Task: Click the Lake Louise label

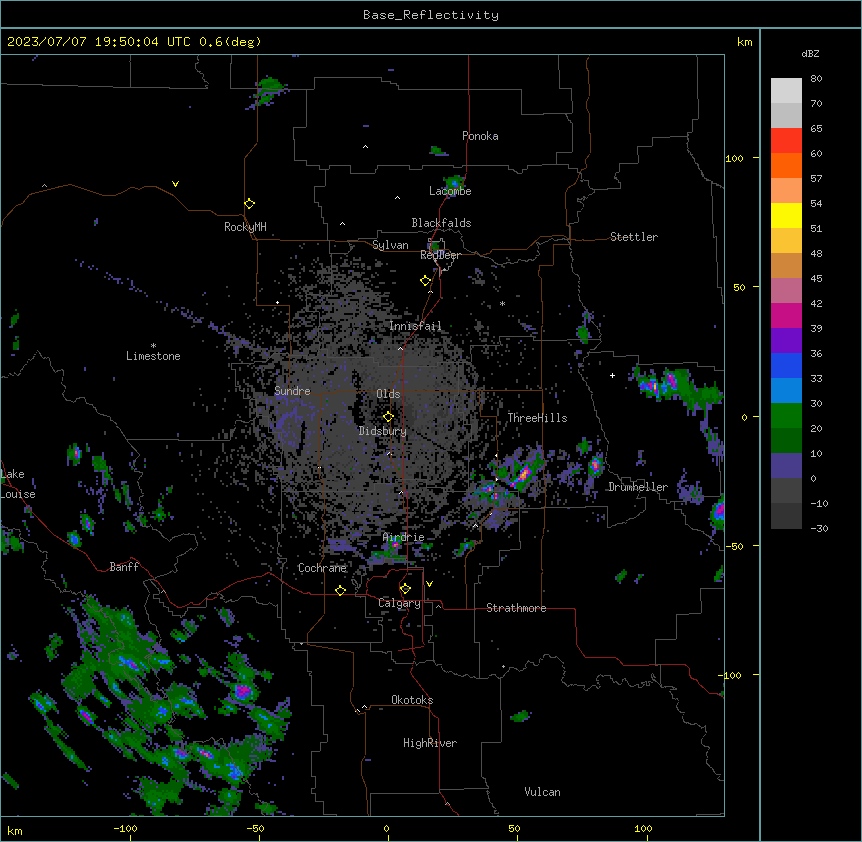Action: 18,484
